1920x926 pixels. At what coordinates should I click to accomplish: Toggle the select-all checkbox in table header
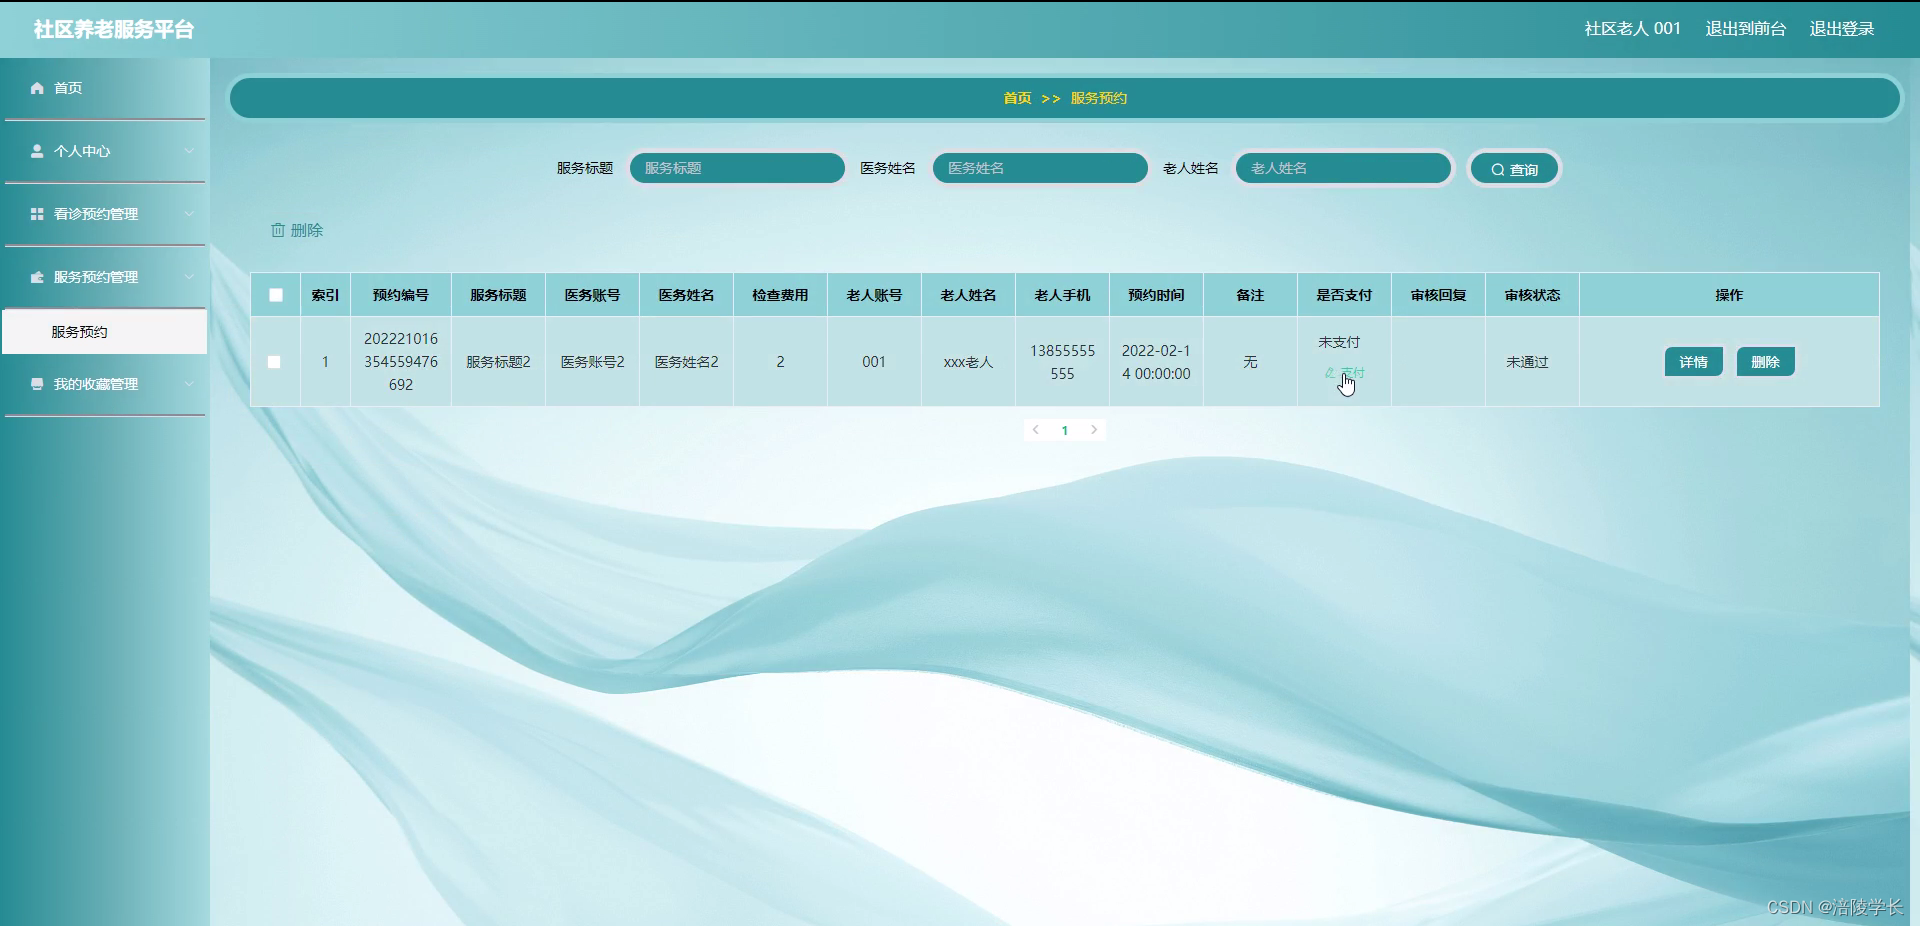pos(275,295)
